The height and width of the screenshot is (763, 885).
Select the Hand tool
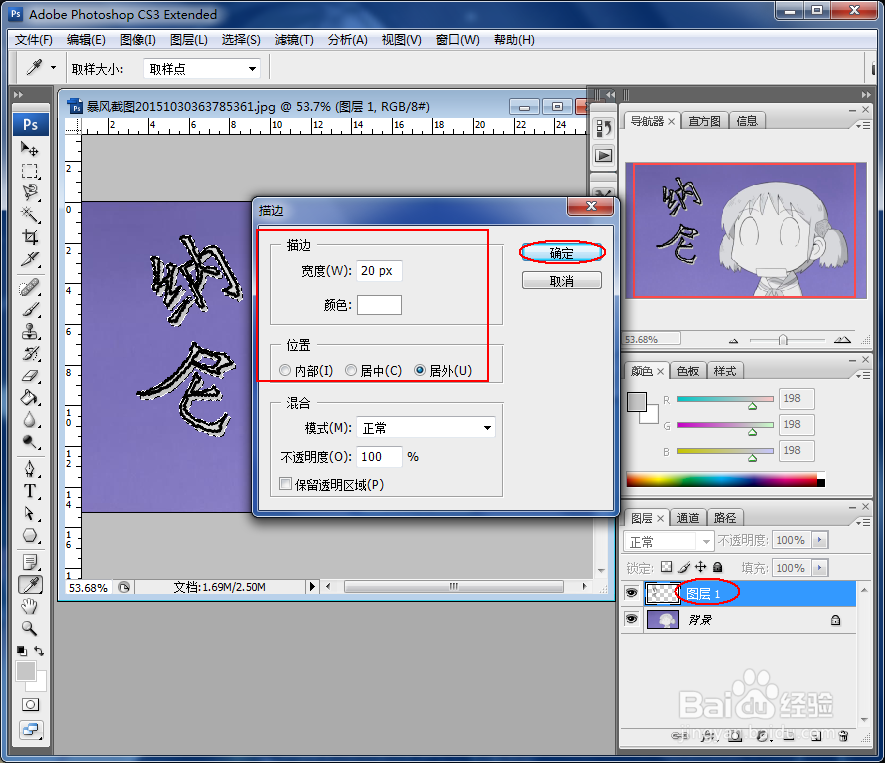click(30, 606)
